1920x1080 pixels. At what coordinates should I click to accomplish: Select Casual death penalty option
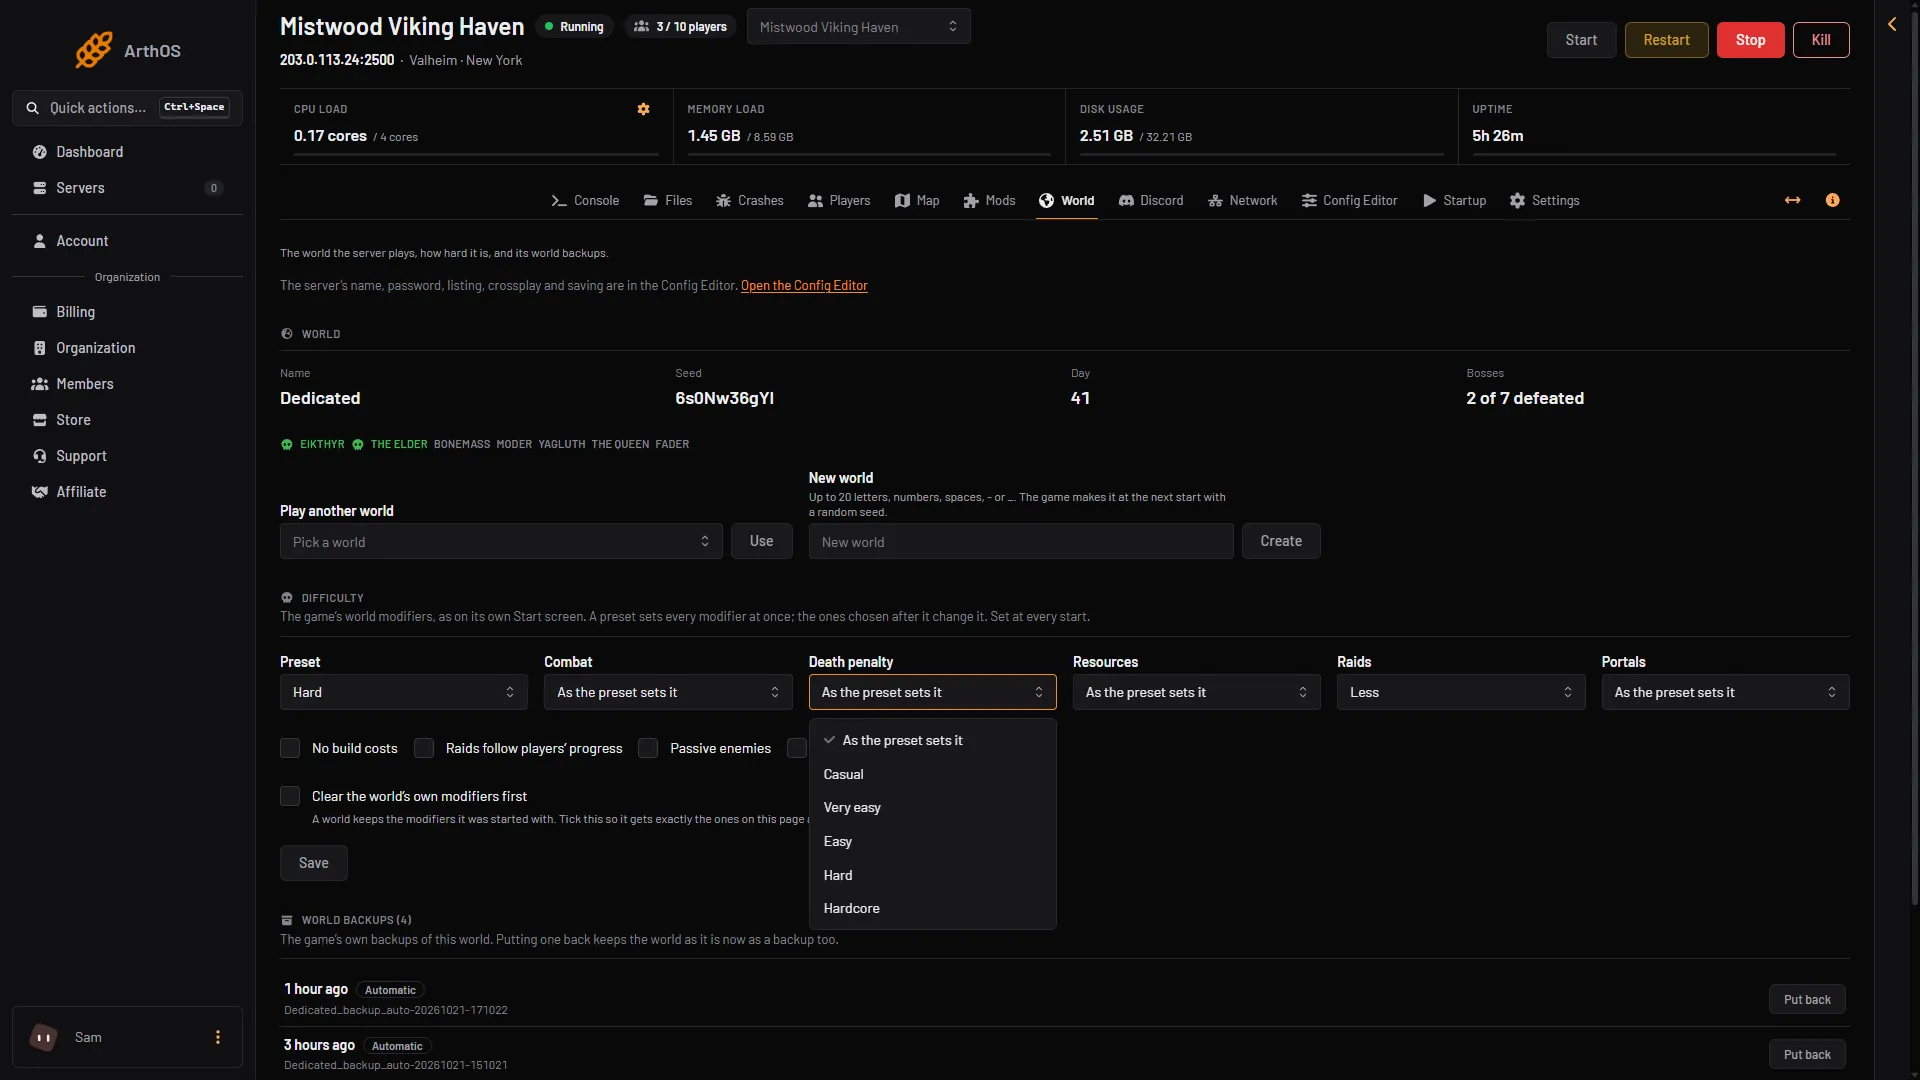[933, 774]
